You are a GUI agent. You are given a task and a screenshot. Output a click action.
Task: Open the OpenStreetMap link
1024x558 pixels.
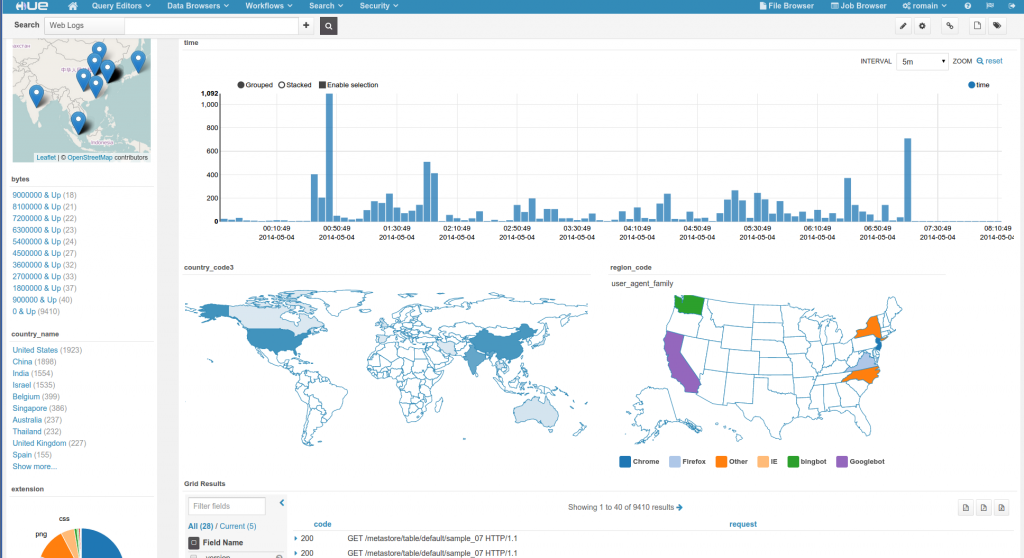[90, 157]
